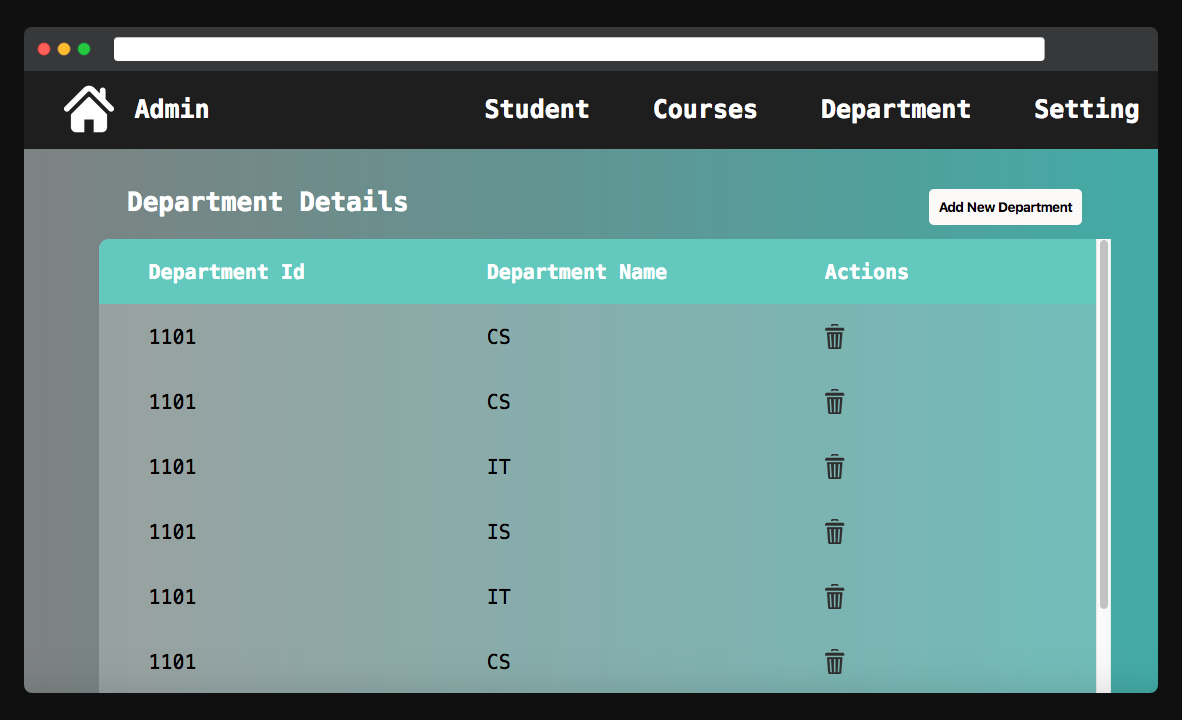This screenshot has height=720, width=1182.
Task: Delete the second CS row with the trash icon
Action: (x=835, y=402)
